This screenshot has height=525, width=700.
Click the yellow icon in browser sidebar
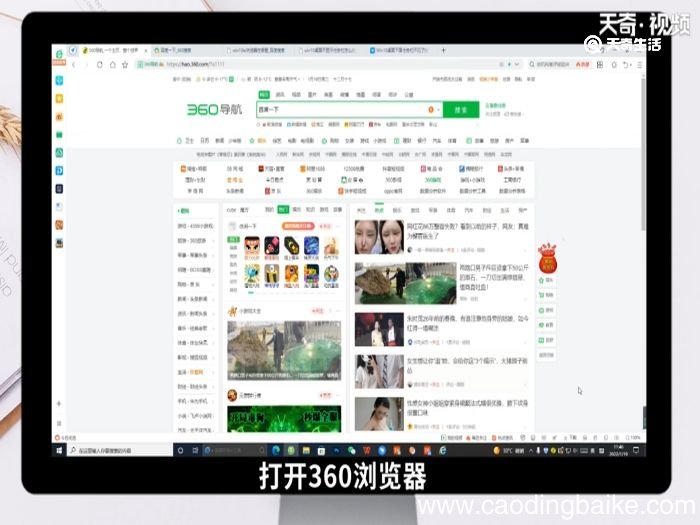59,98
